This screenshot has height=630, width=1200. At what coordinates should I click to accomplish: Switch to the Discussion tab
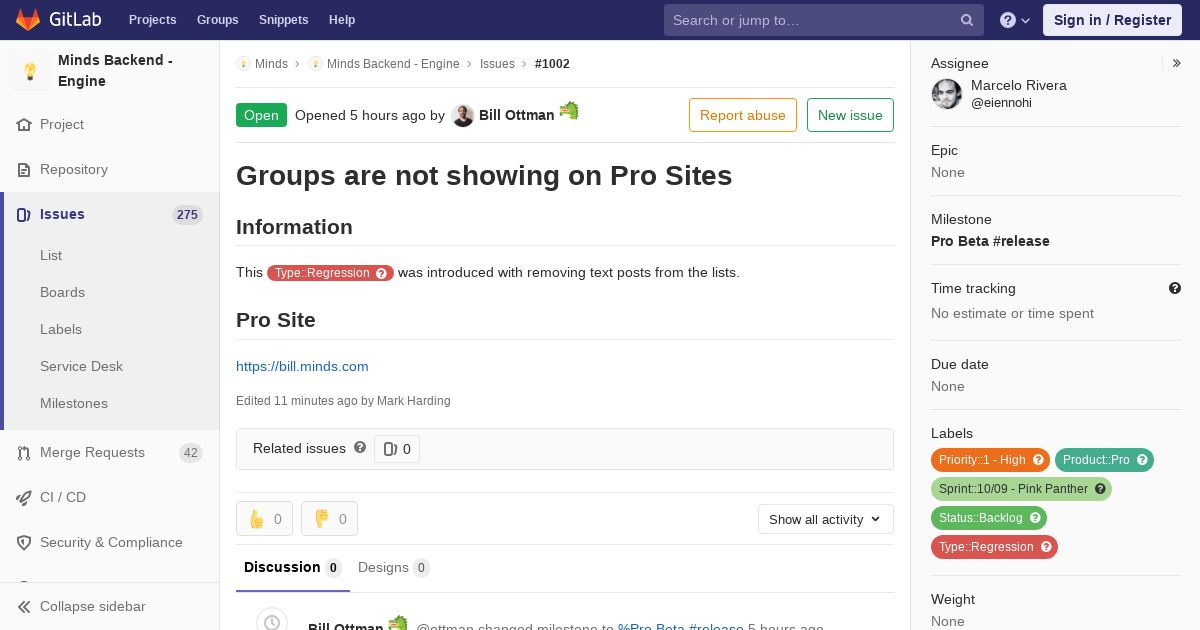(x=293, y=567)
